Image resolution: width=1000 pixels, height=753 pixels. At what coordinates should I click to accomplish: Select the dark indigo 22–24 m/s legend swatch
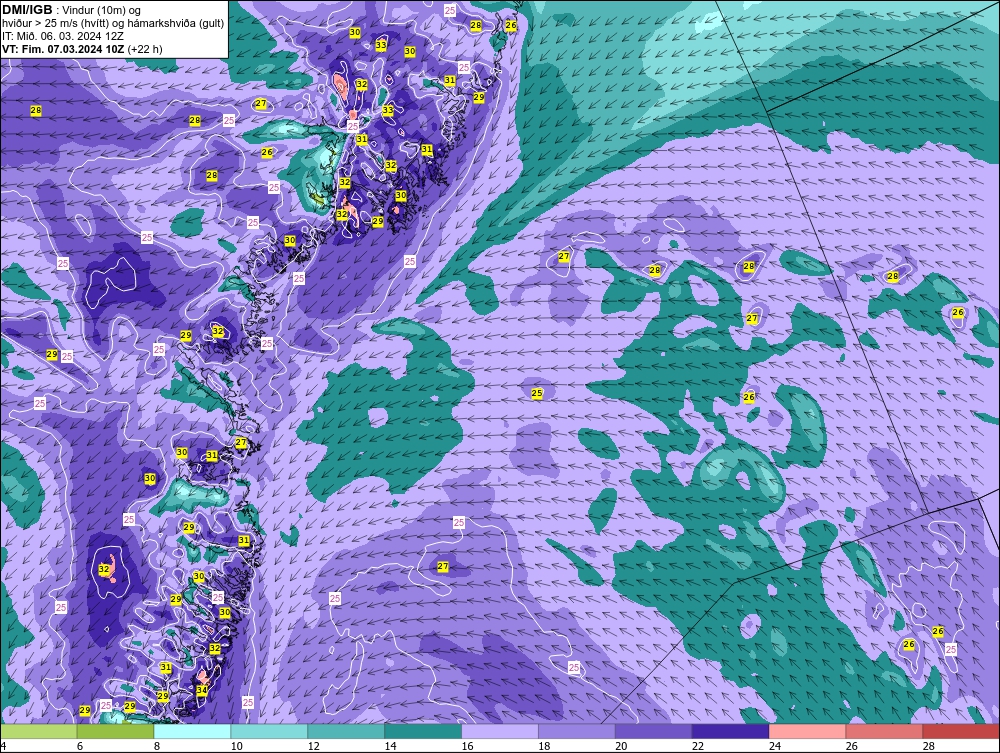point(730,731)
